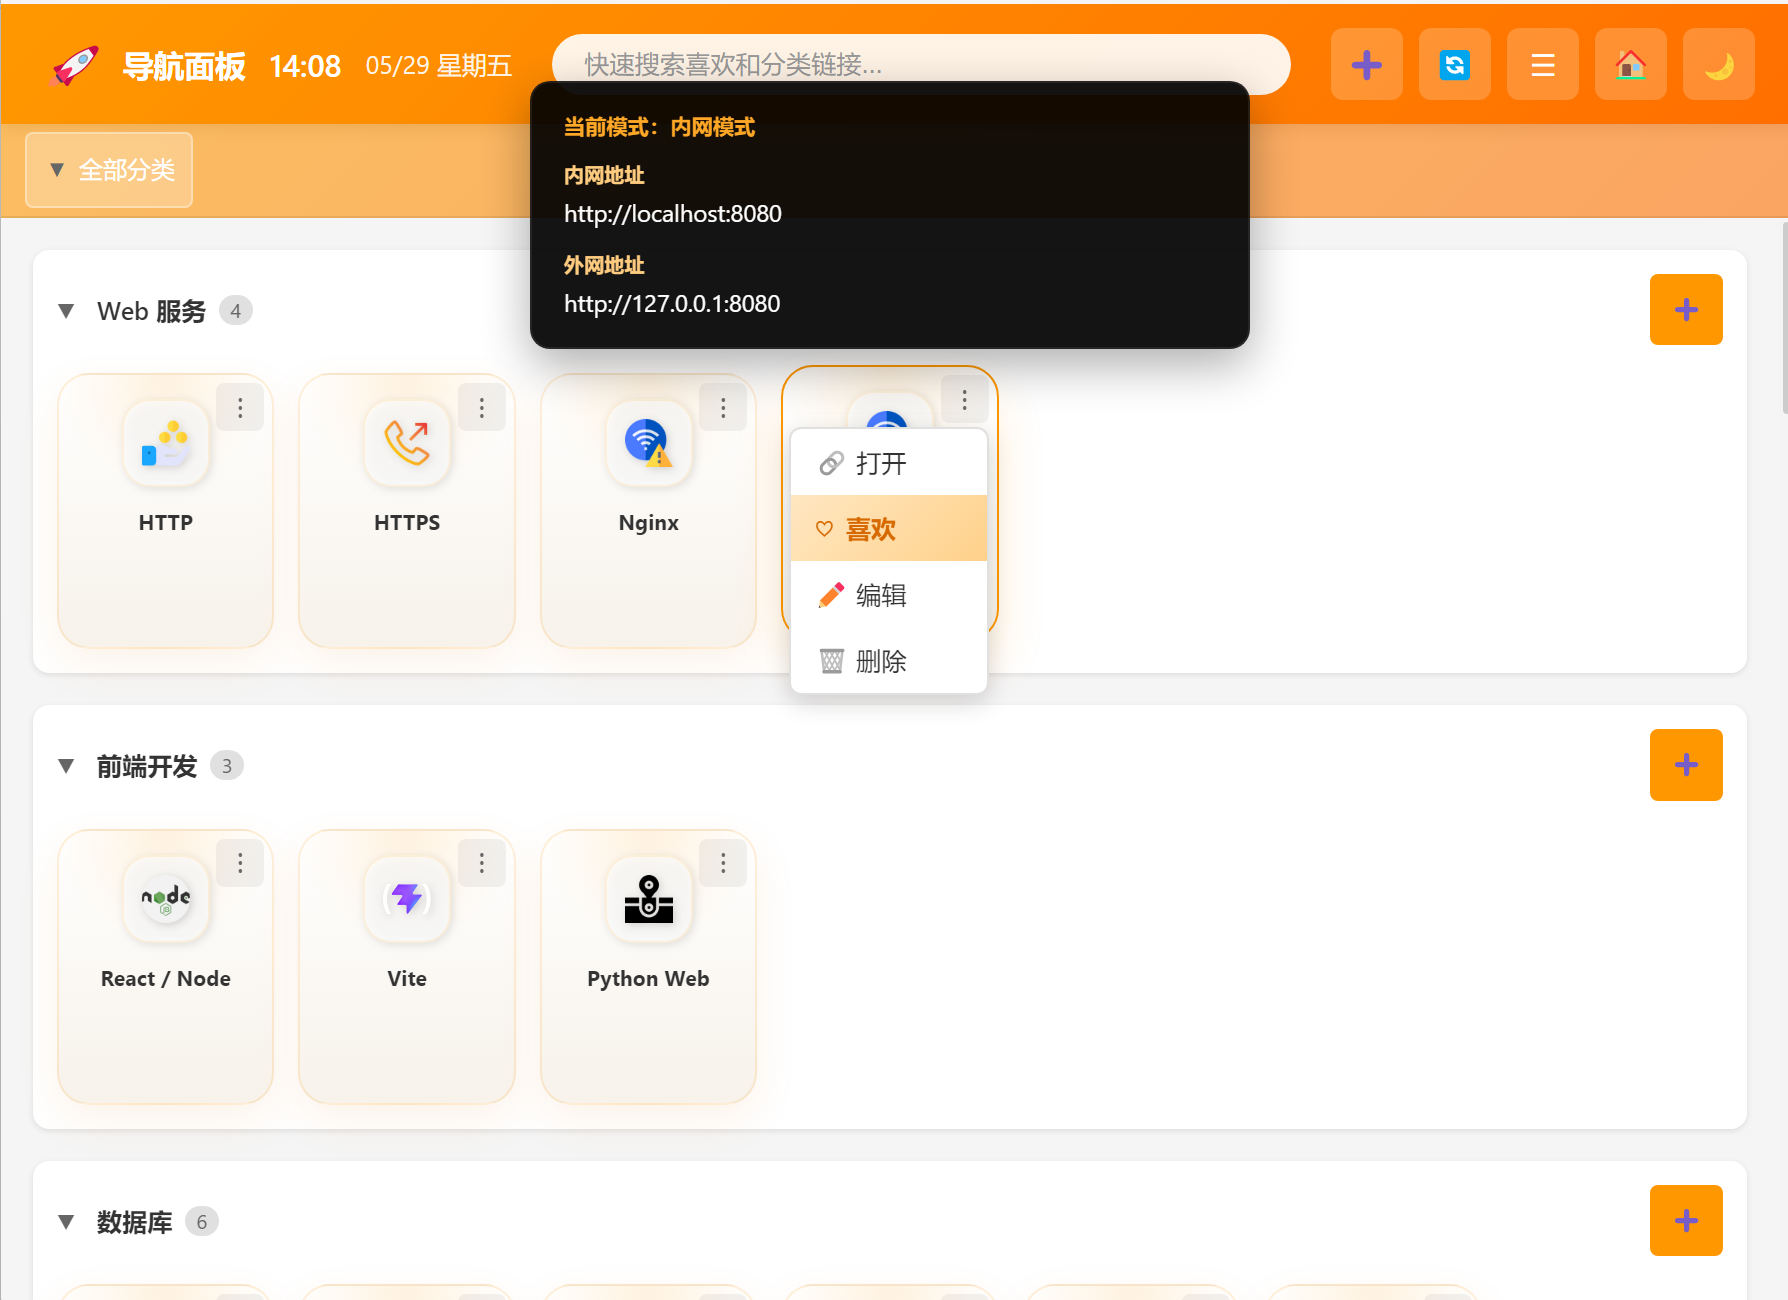Click the Python Web card label

649,979
